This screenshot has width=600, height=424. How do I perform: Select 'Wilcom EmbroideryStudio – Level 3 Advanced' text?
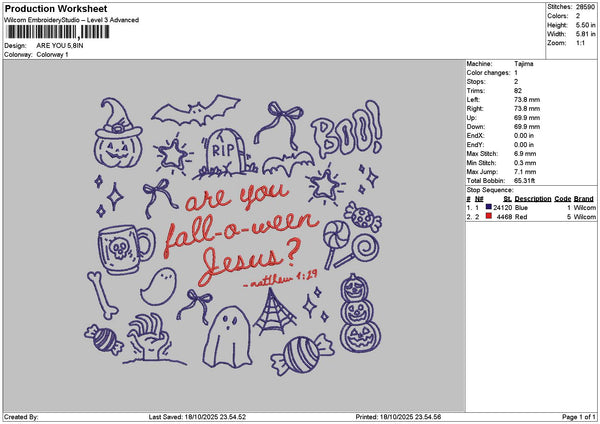[x=72, y=20]
